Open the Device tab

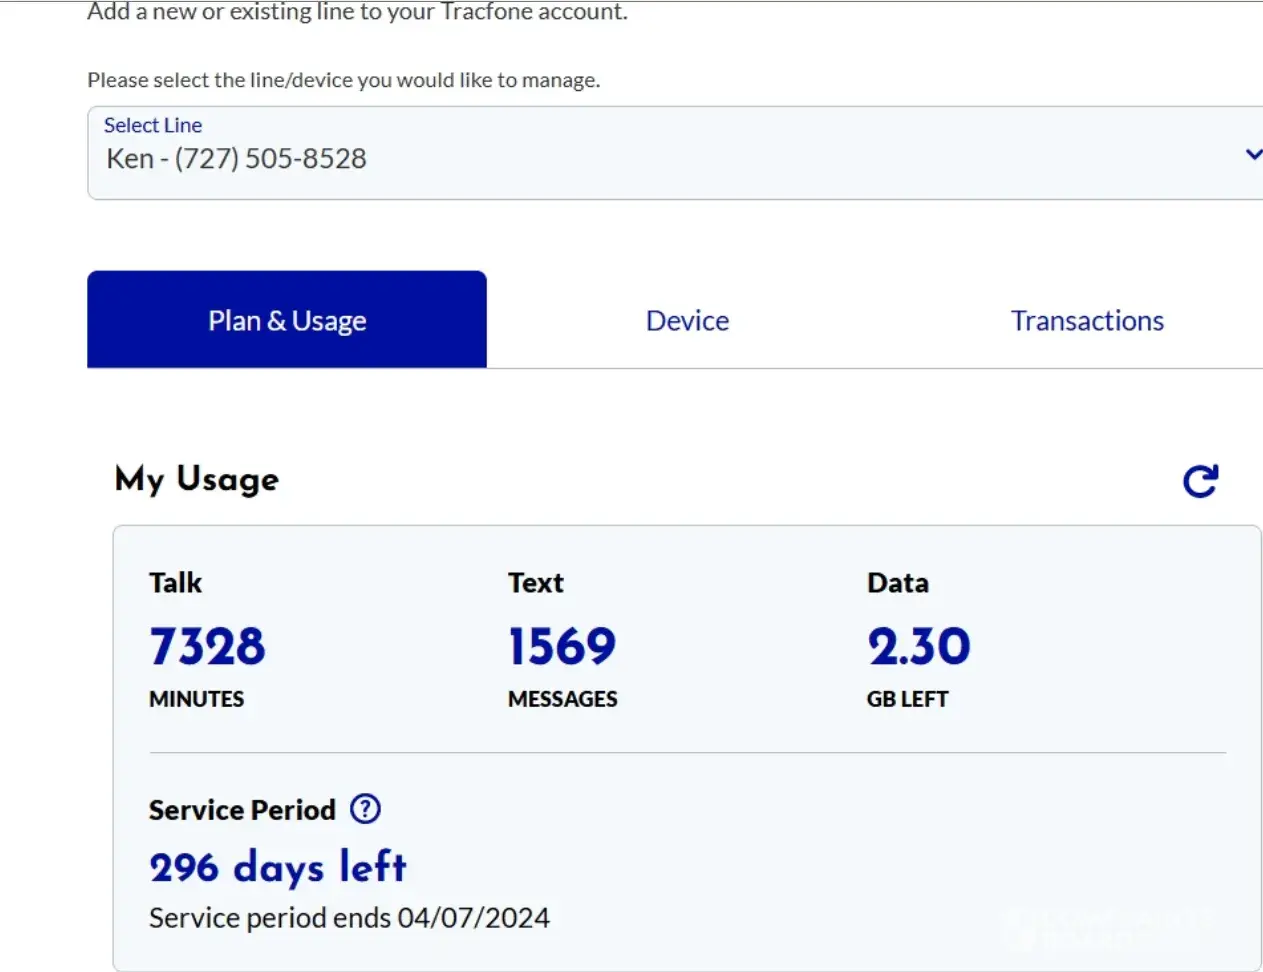[x=687, y=320]
